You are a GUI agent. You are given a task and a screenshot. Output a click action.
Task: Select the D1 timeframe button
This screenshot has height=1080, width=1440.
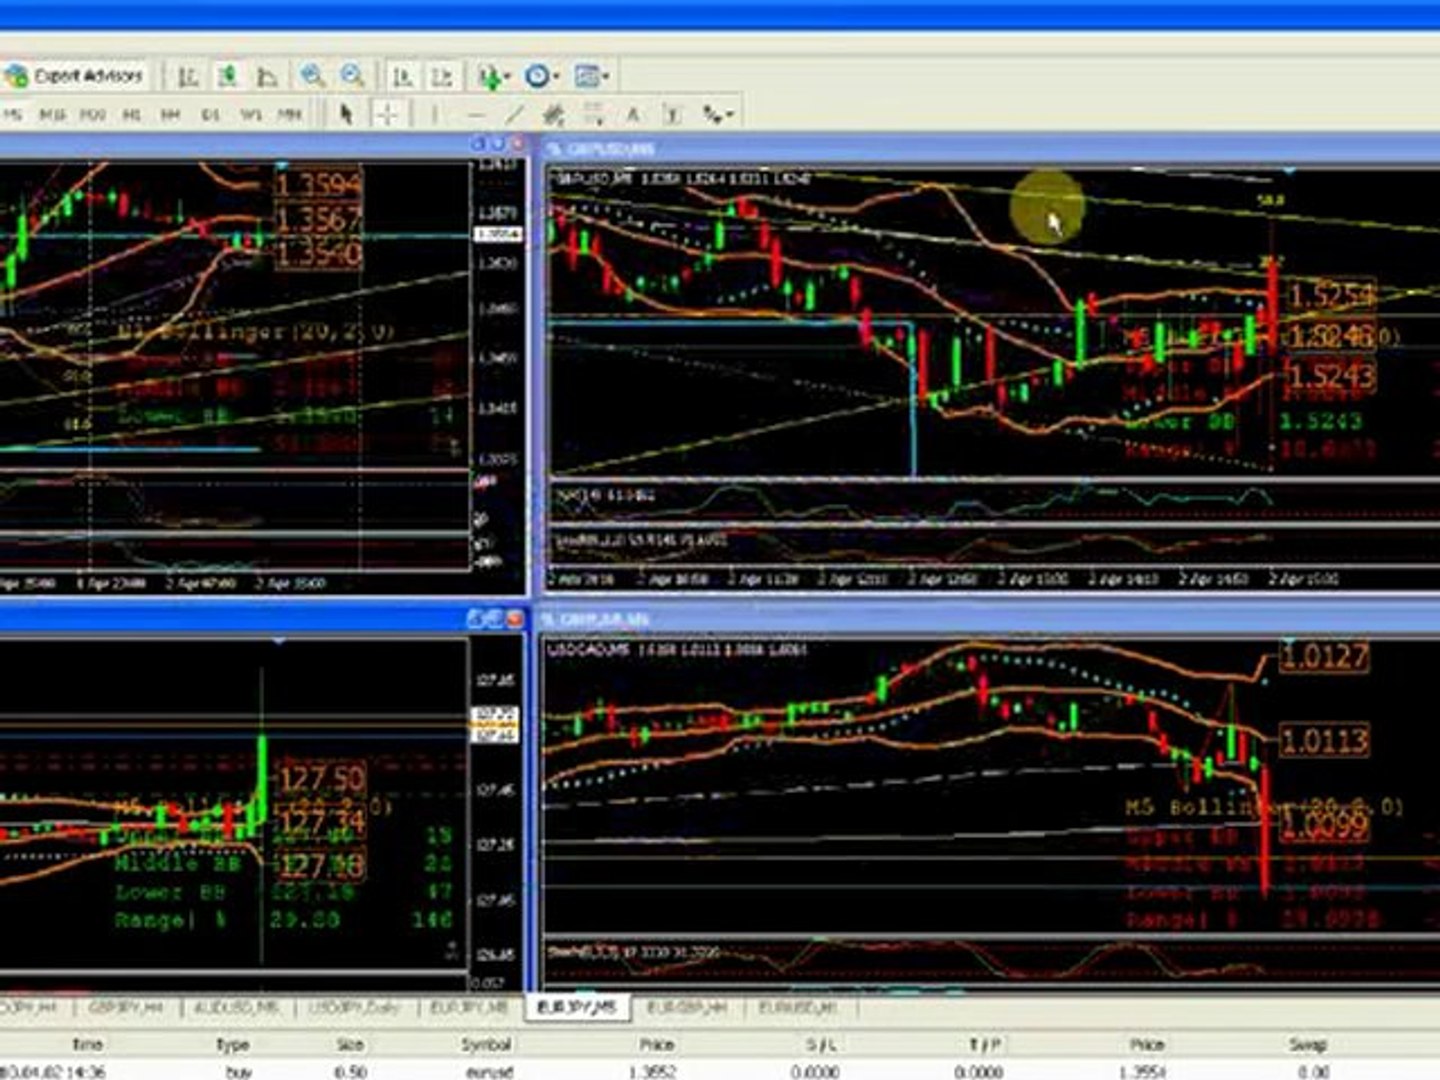pos(210,115)
